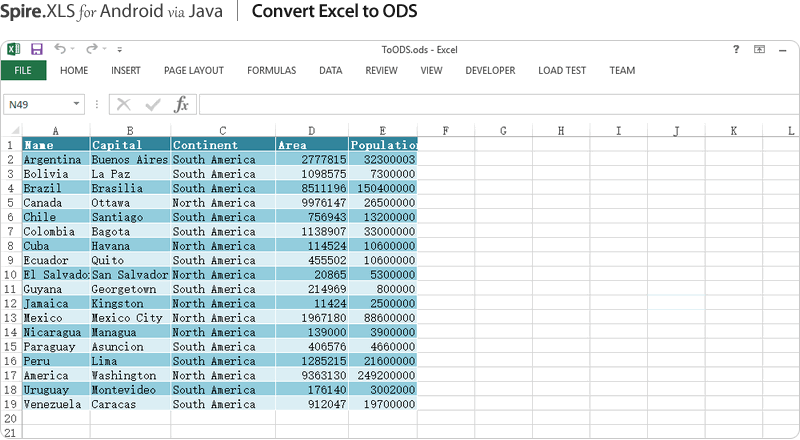
Task: Open the DEVELOPER ribbon tab
Action: coord(490,71)
